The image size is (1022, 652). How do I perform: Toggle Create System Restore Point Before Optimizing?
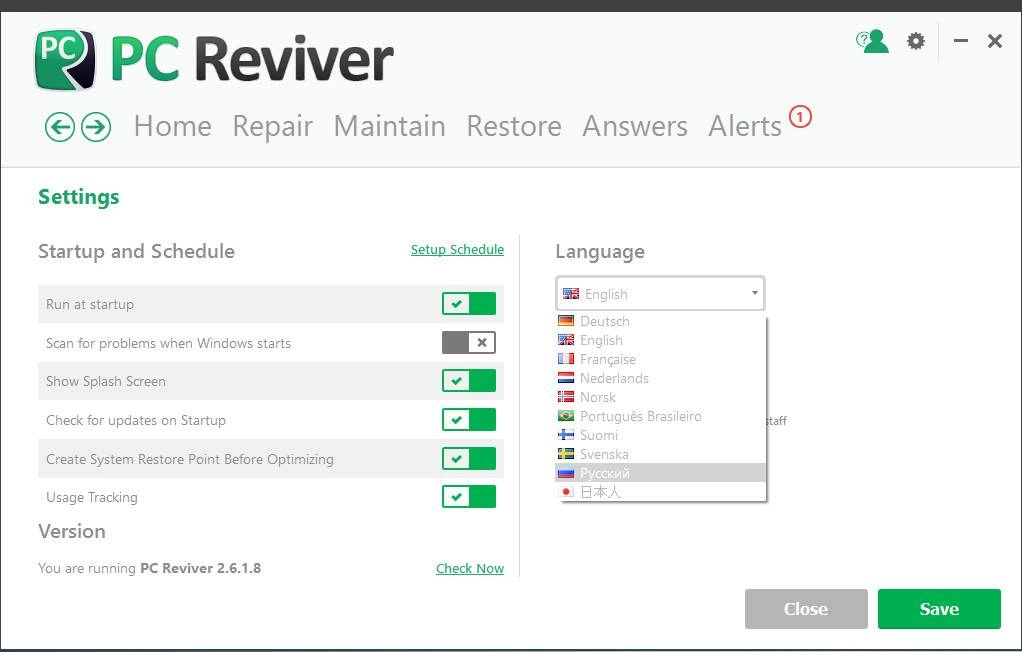click(x=469, y=458)
